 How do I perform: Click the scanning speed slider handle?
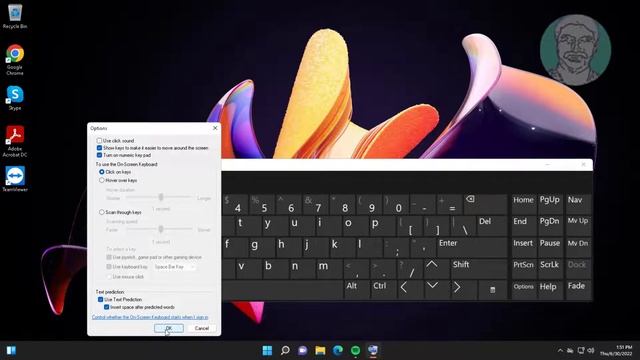tap(161, 229)
